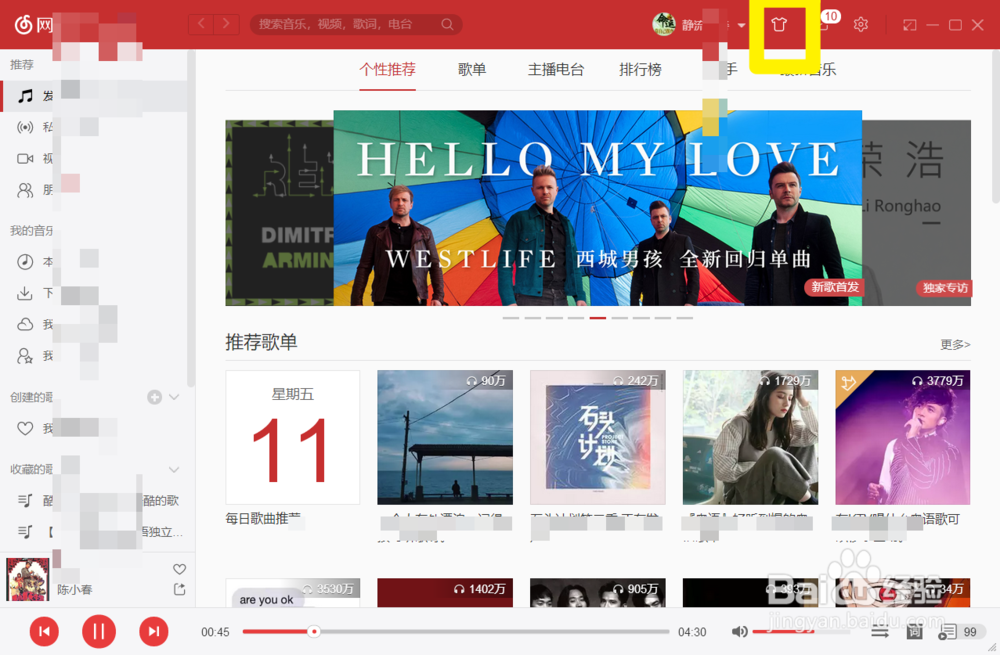Open the person-with-star sidebar icon

tap(25, 355)
